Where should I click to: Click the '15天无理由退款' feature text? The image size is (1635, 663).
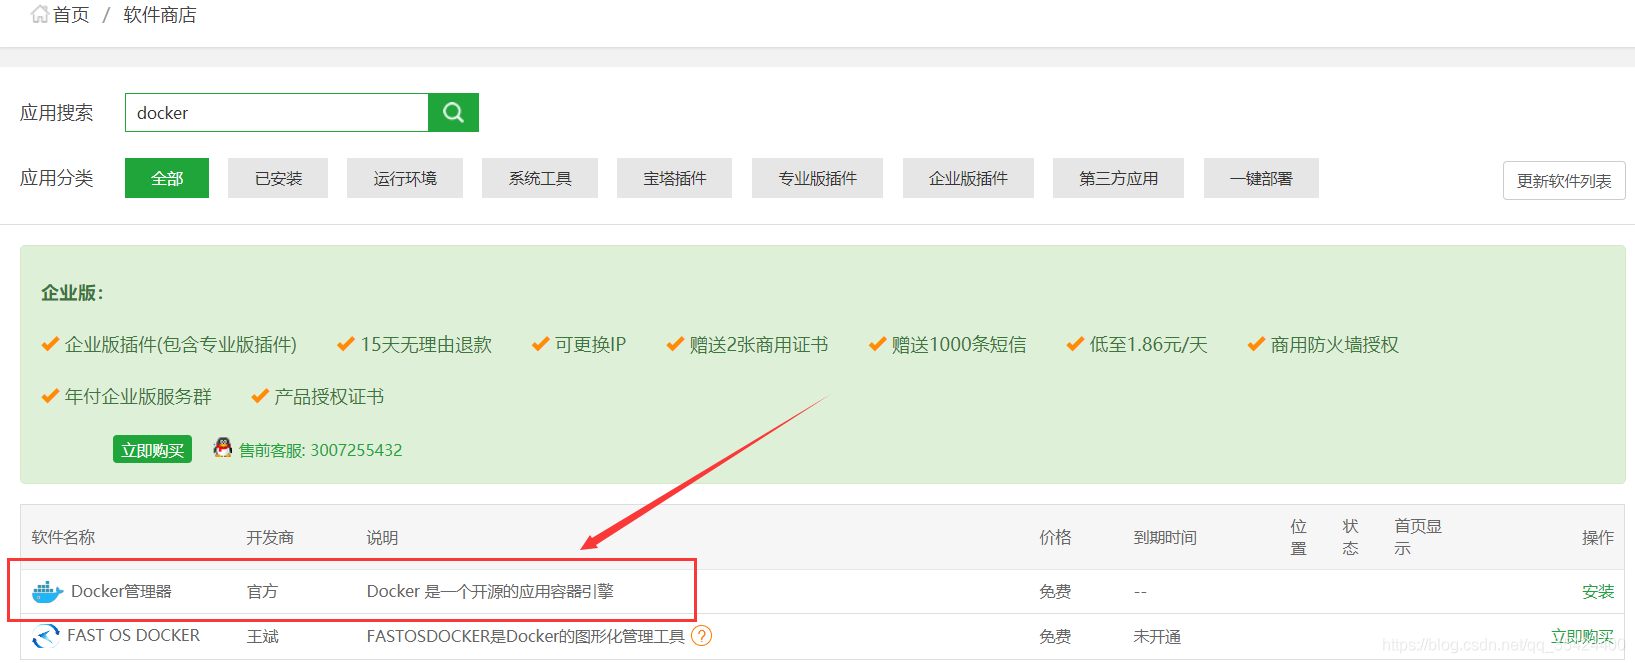tap(426, 345)
